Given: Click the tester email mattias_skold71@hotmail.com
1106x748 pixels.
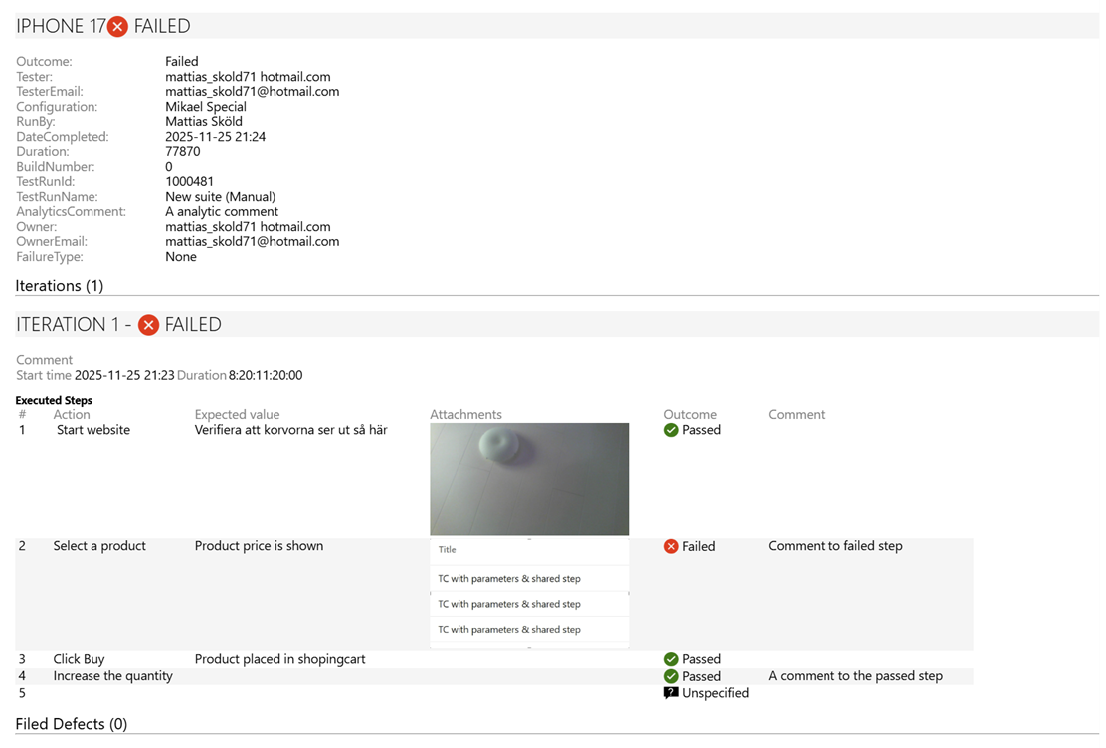Looking at the screenshot, I should [252, 92].
